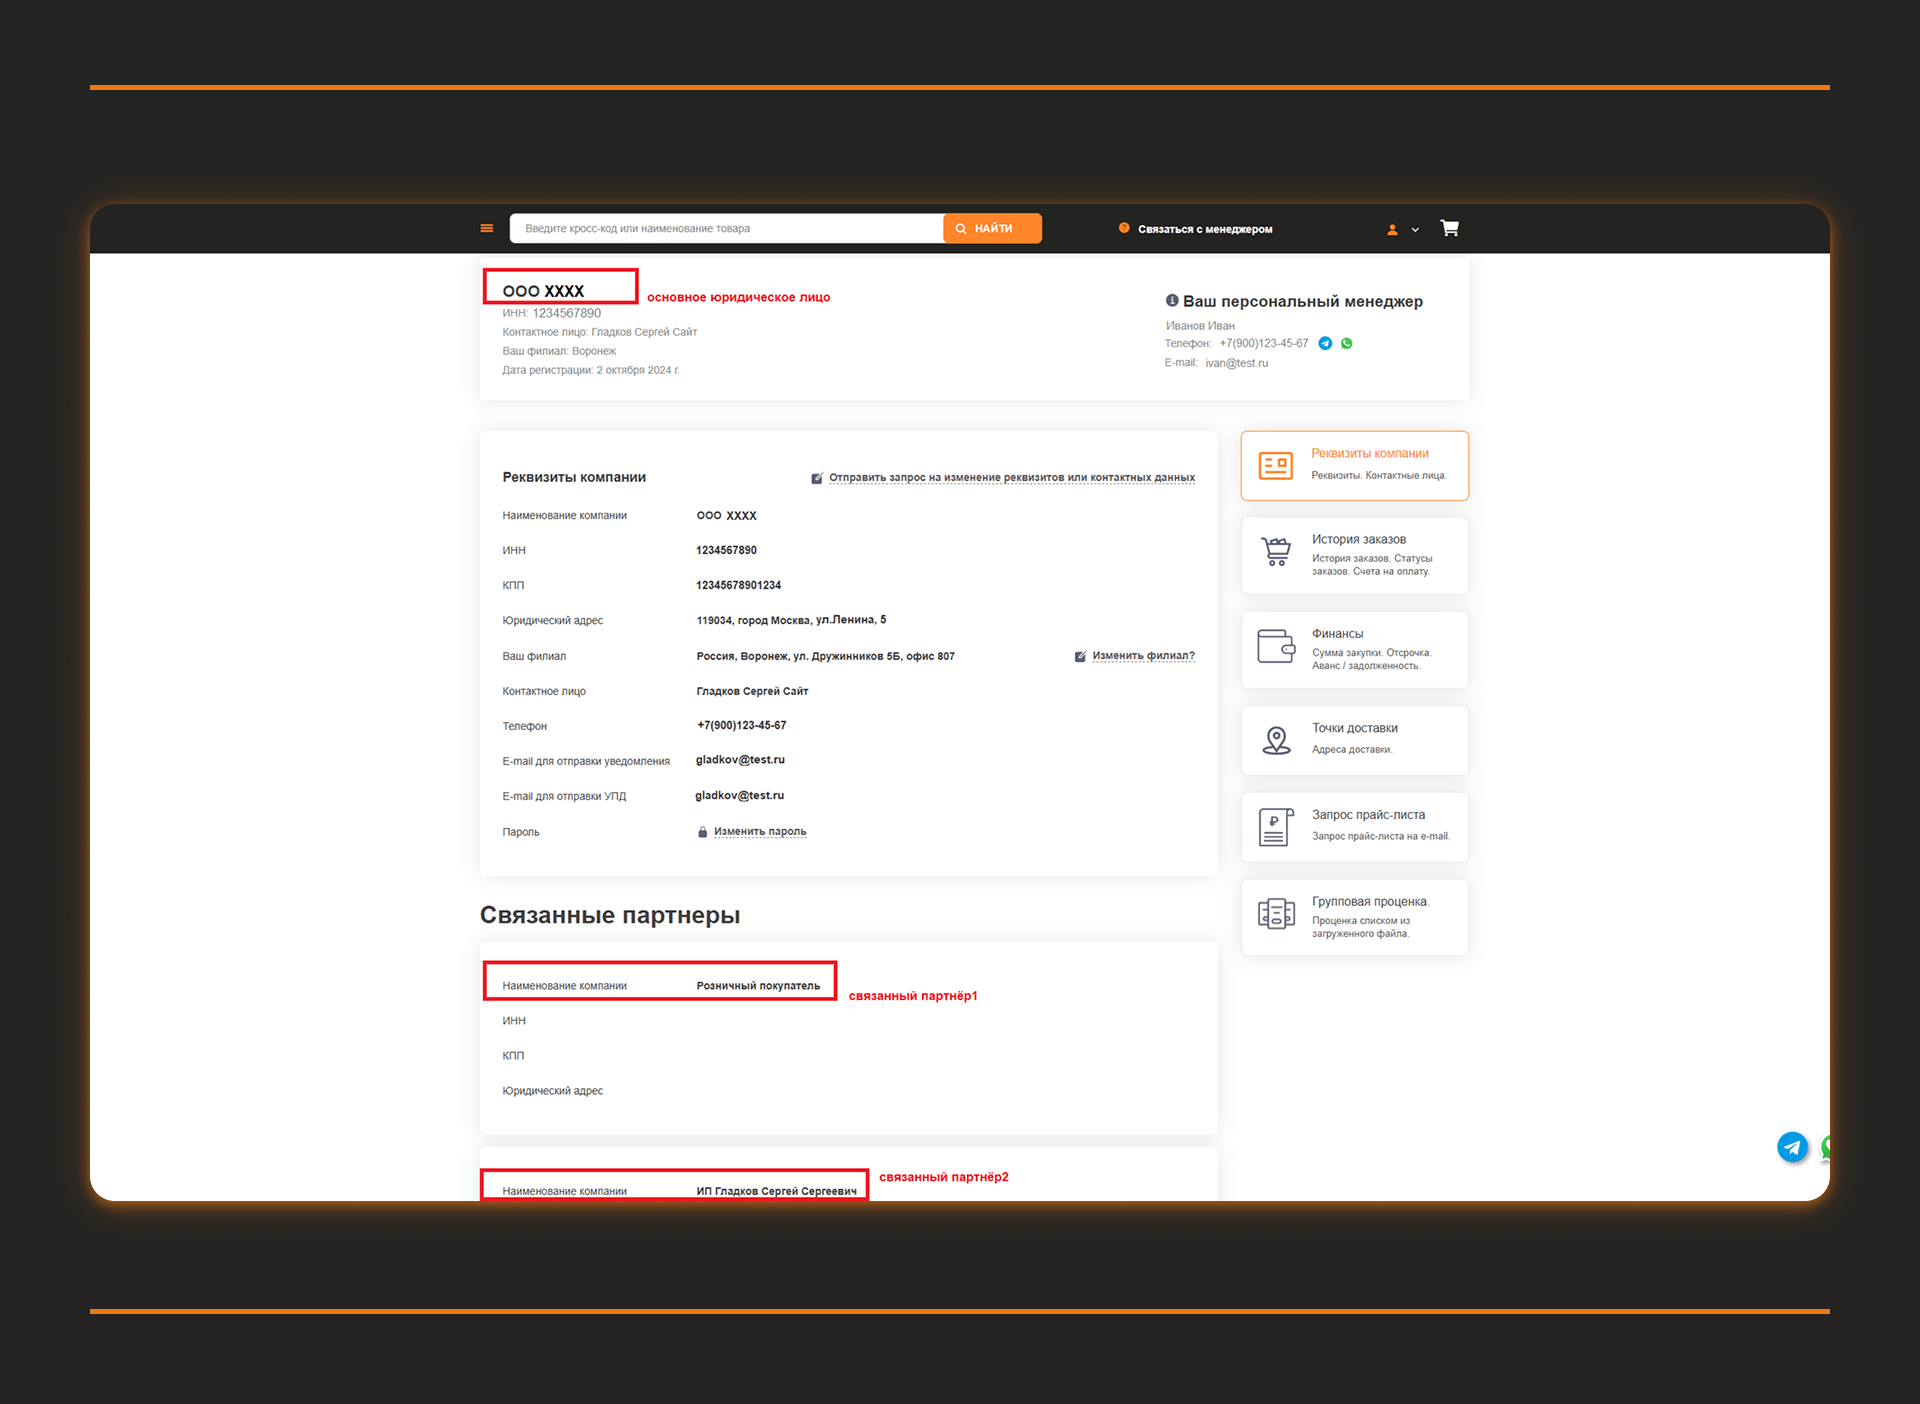Click the floating Telegram chat button
Viewport: 1920px width, 1404px height.
1792,1147
